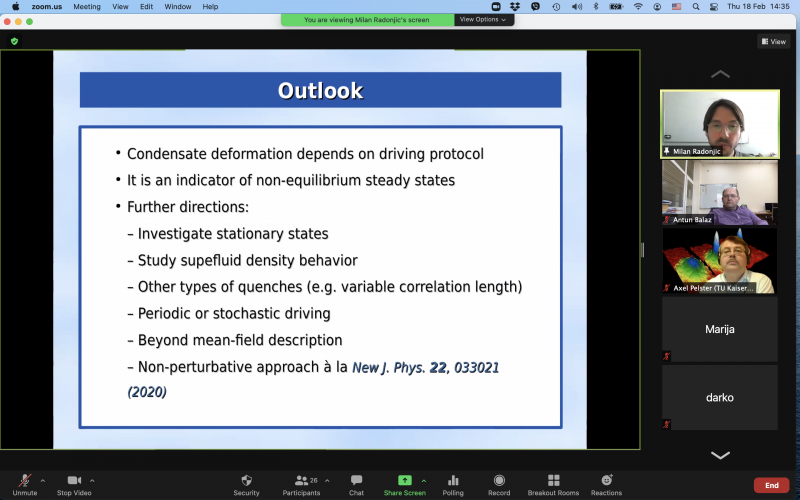Expand video options arrow next to Stop Video
This screenshot has height=500, width=800.
point(93,480)
